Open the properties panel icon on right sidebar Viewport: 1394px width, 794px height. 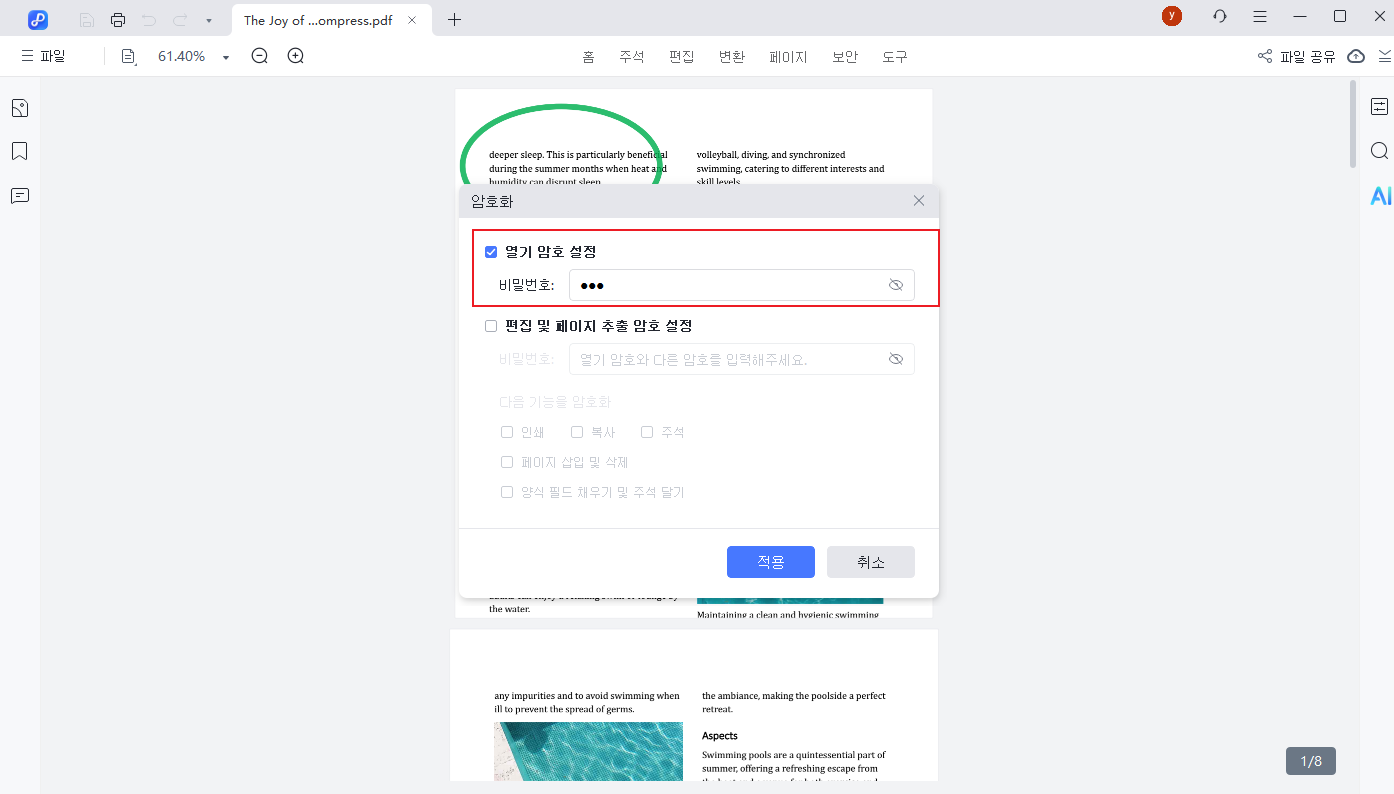pyautogui.click(x=1379, y=106)
